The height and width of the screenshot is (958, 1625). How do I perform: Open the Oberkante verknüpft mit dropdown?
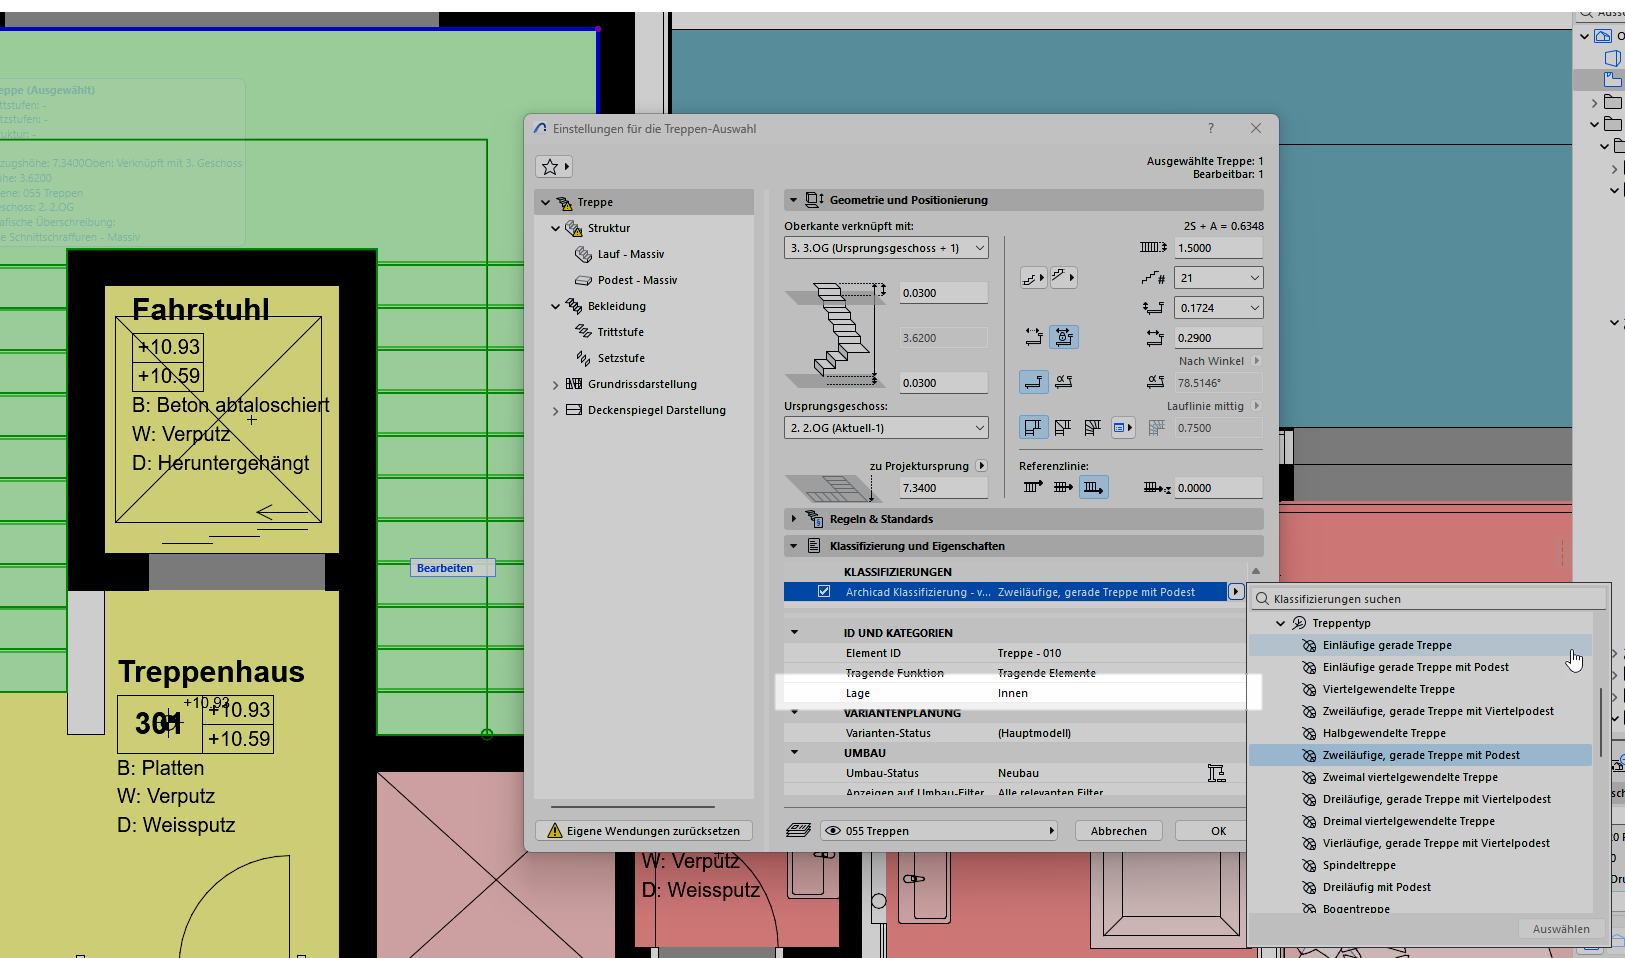pyautogui.click(x=885, y=248)
